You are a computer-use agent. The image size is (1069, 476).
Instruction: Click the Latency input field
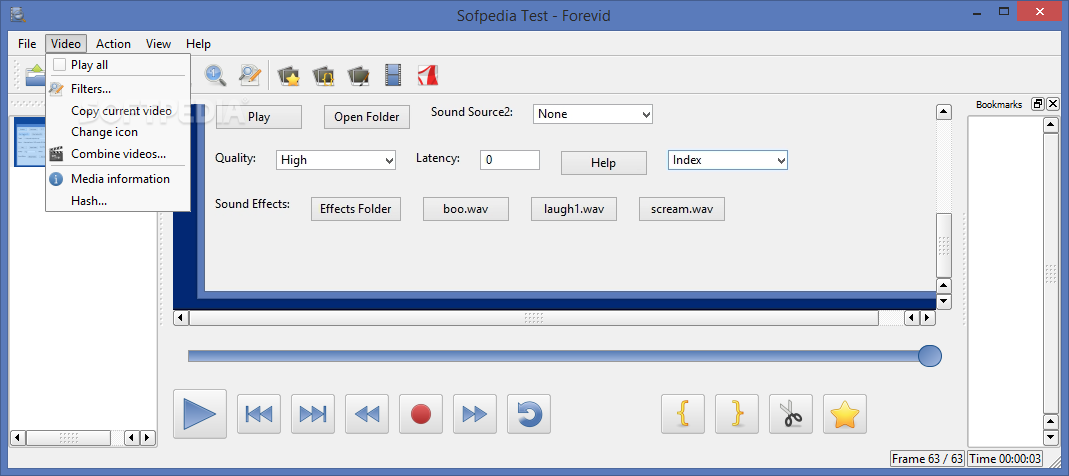(510, 160)
